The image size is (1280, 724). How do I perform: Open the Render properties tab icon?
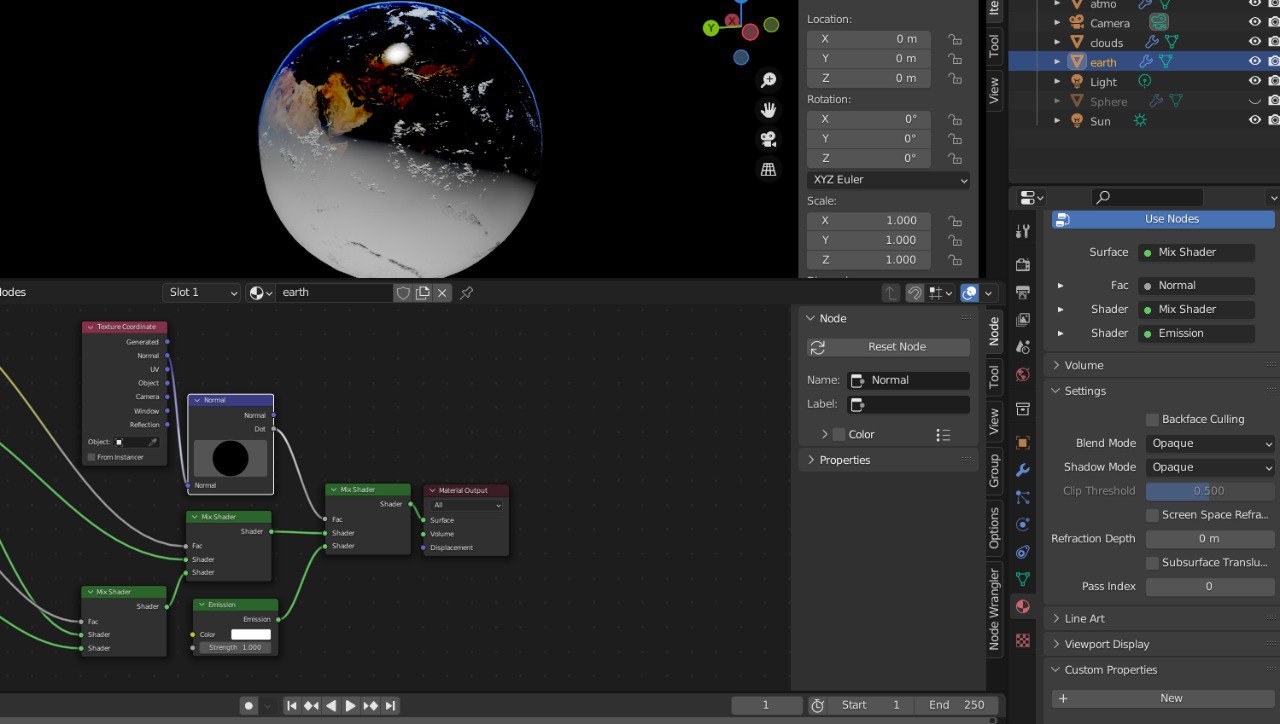click(x=1022, y=265)
